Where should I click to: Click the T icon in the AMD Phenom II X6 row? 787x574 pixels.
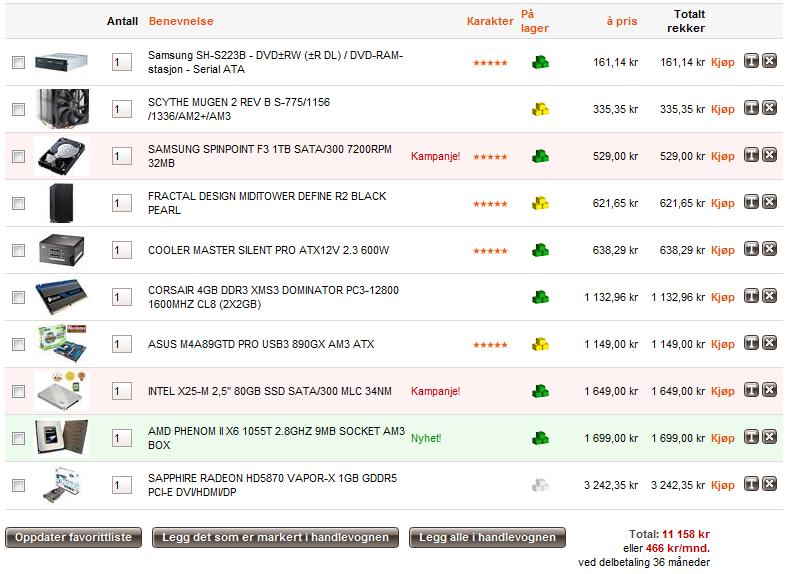tap(751, 437)
